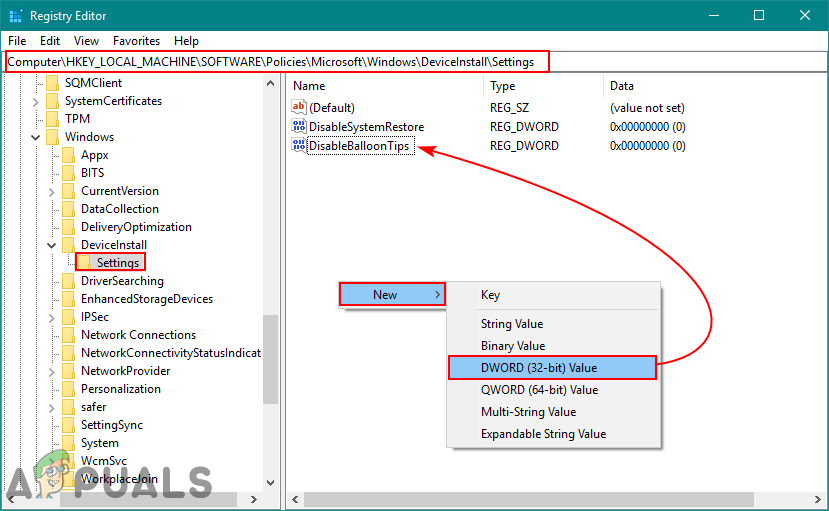This screenshot has width=829, height=511.
Task: Click tree pane horizontal scroll right arrow
Action: (x=254, y=499)
